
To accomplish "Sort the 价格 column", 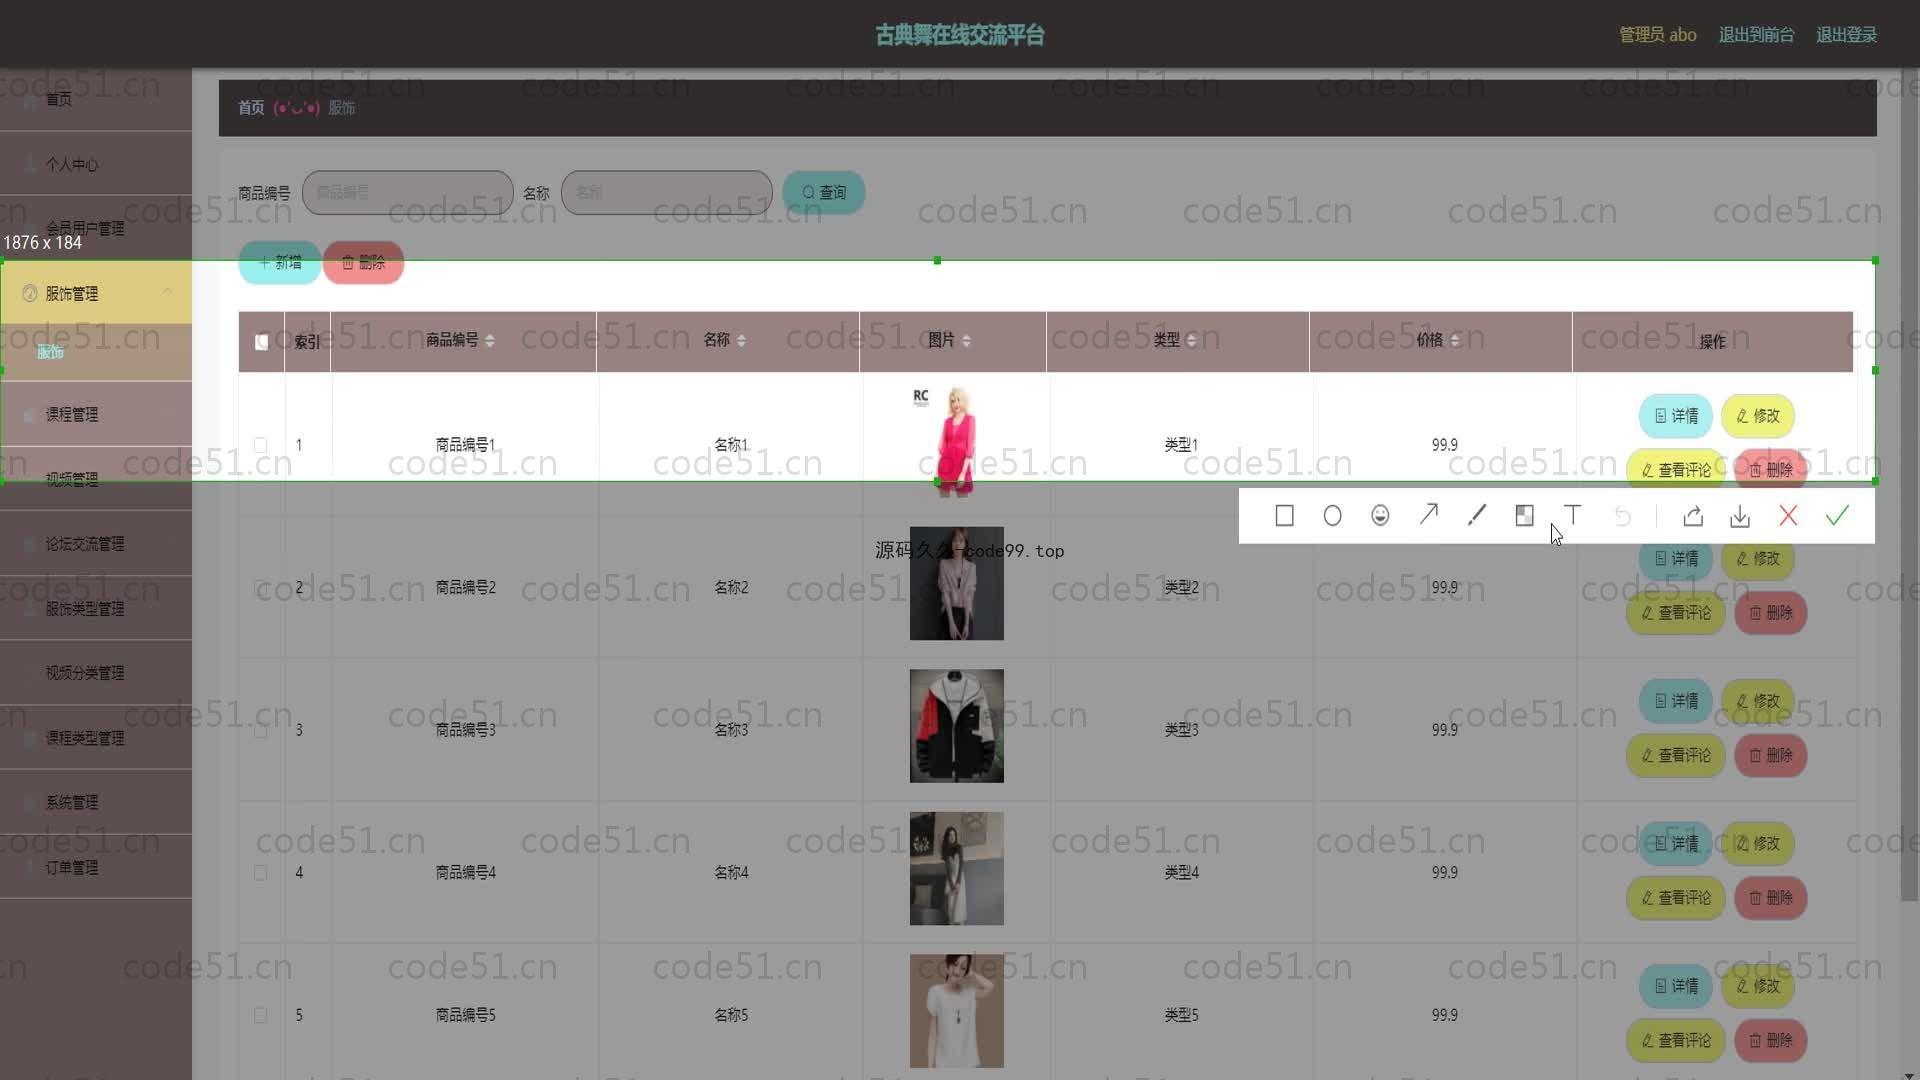I will (1454, 341).
